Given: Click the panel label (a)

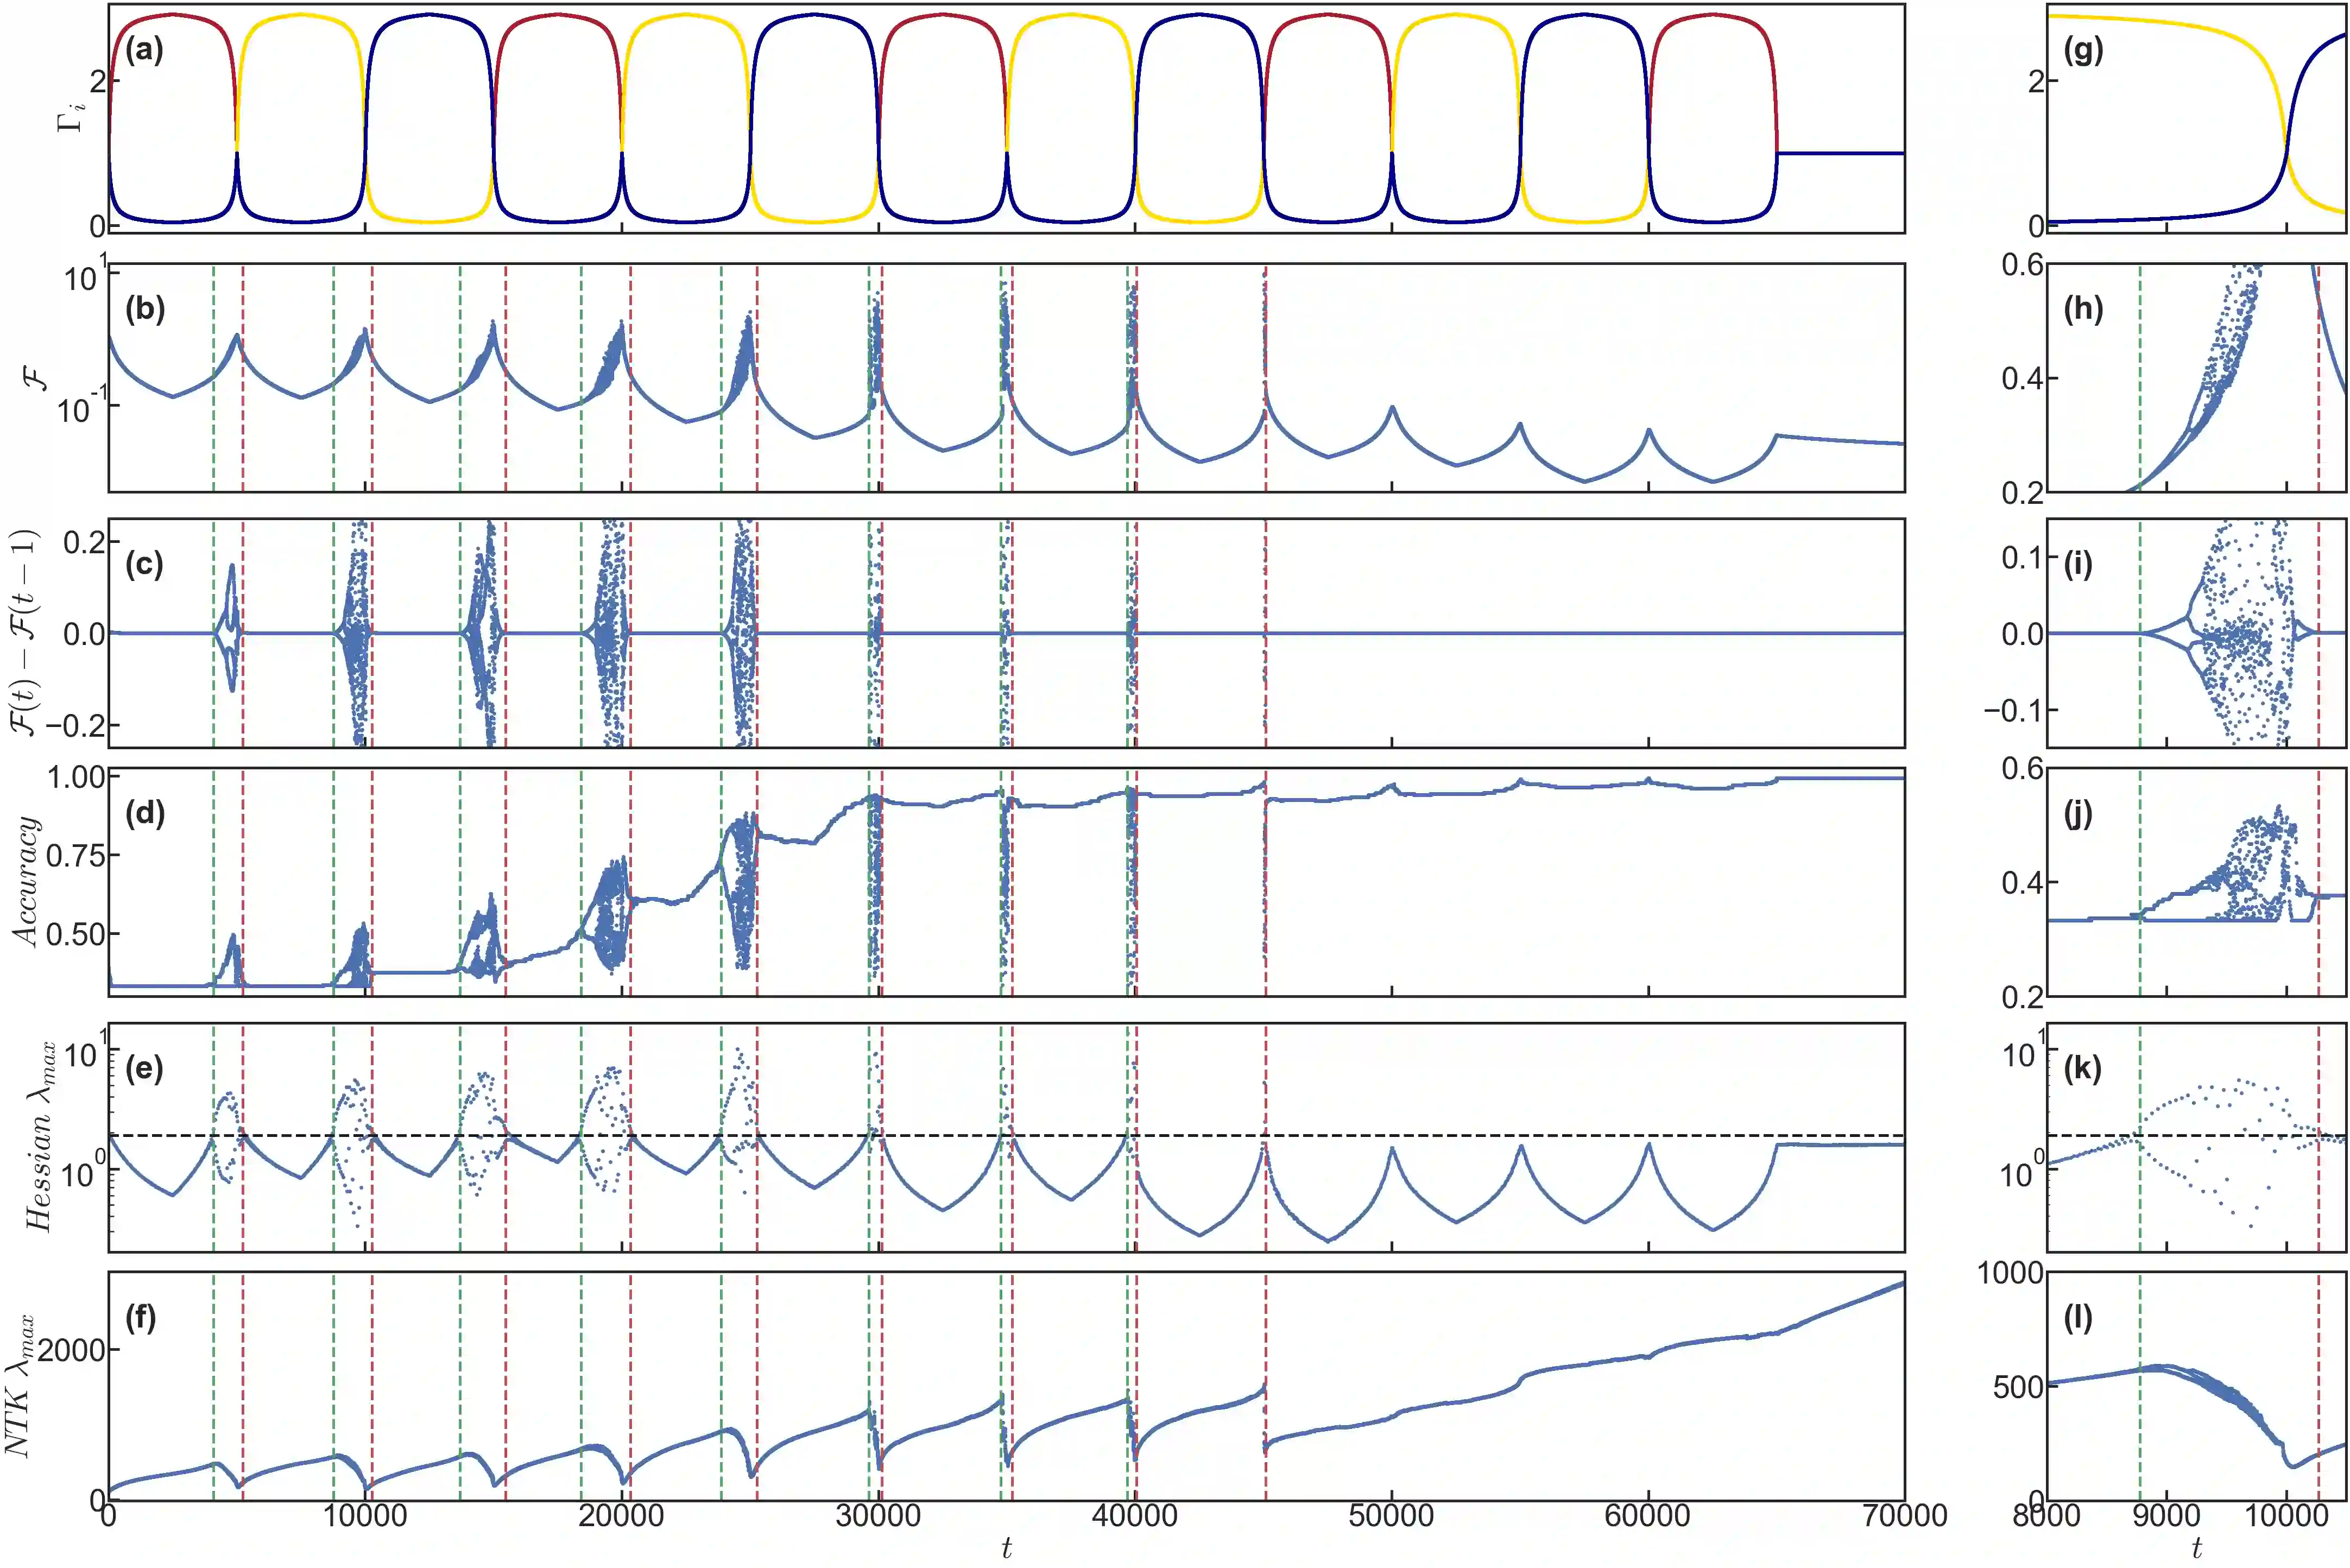Looking at the screenshot, I should coord(144,50).
